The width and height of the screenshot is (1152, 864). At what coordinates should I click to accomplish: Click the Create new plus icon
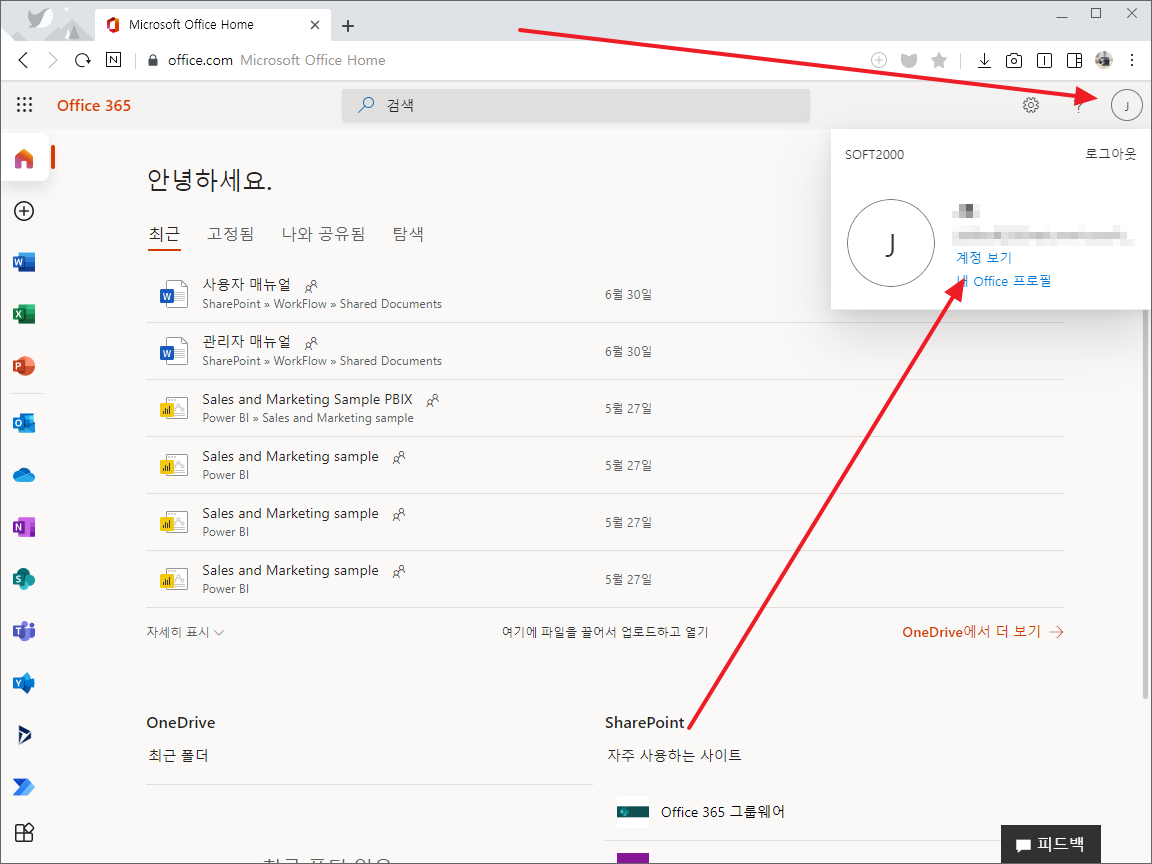(x=24, y=211)
